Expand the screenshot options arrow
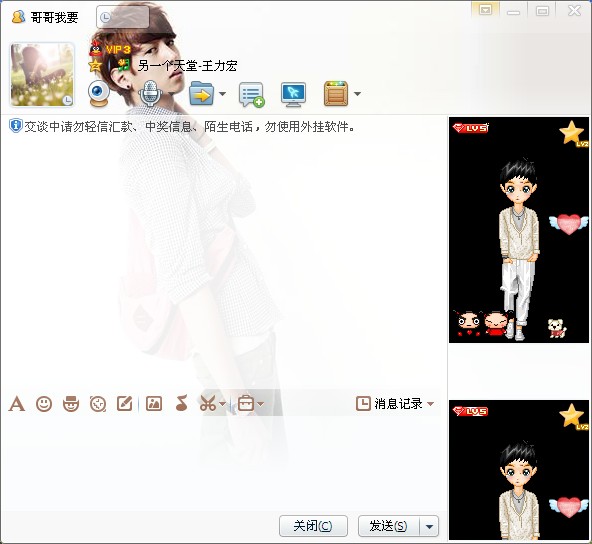The image size is (592, 544). point(222,404)
